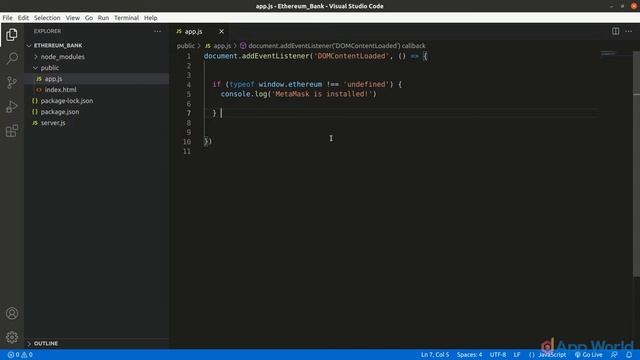
Task: Click the console.log code line
Action: (298, 94)
